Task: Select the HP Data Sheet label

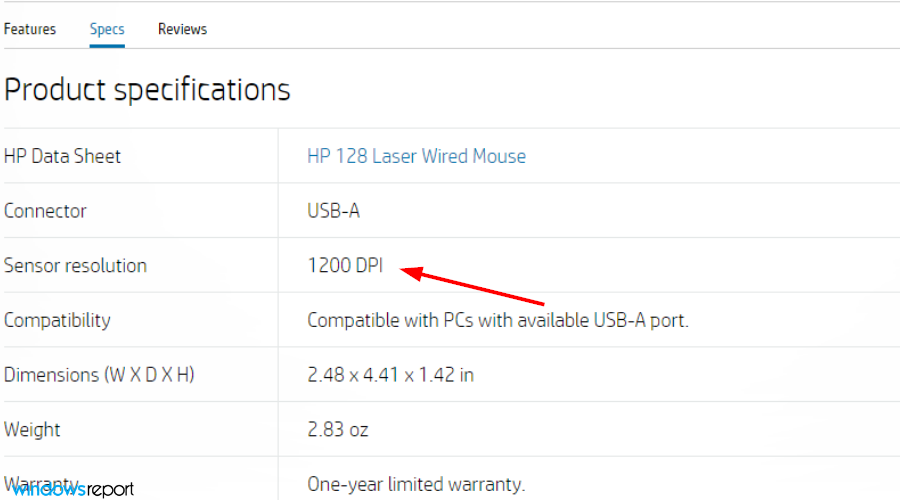Action: 62,156
